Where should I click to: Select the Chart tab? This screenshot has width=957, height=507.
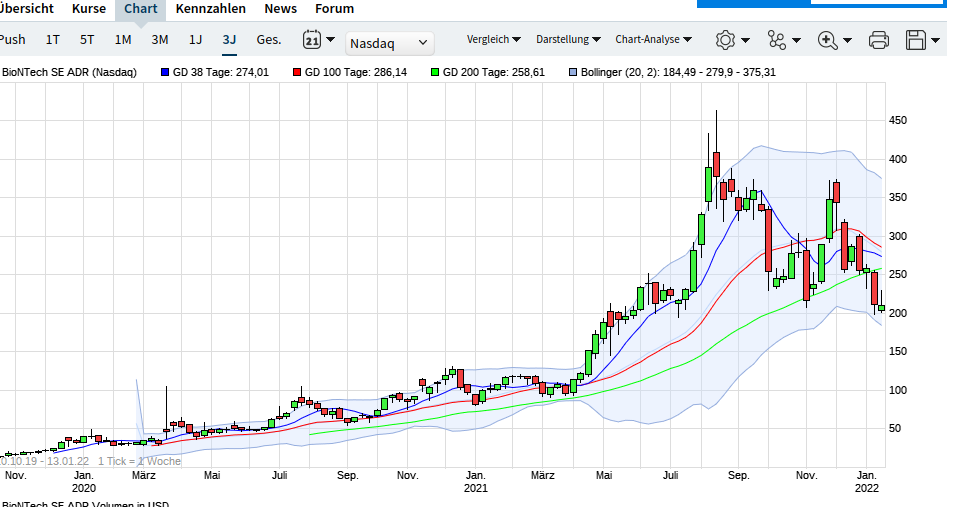(140, 9)
